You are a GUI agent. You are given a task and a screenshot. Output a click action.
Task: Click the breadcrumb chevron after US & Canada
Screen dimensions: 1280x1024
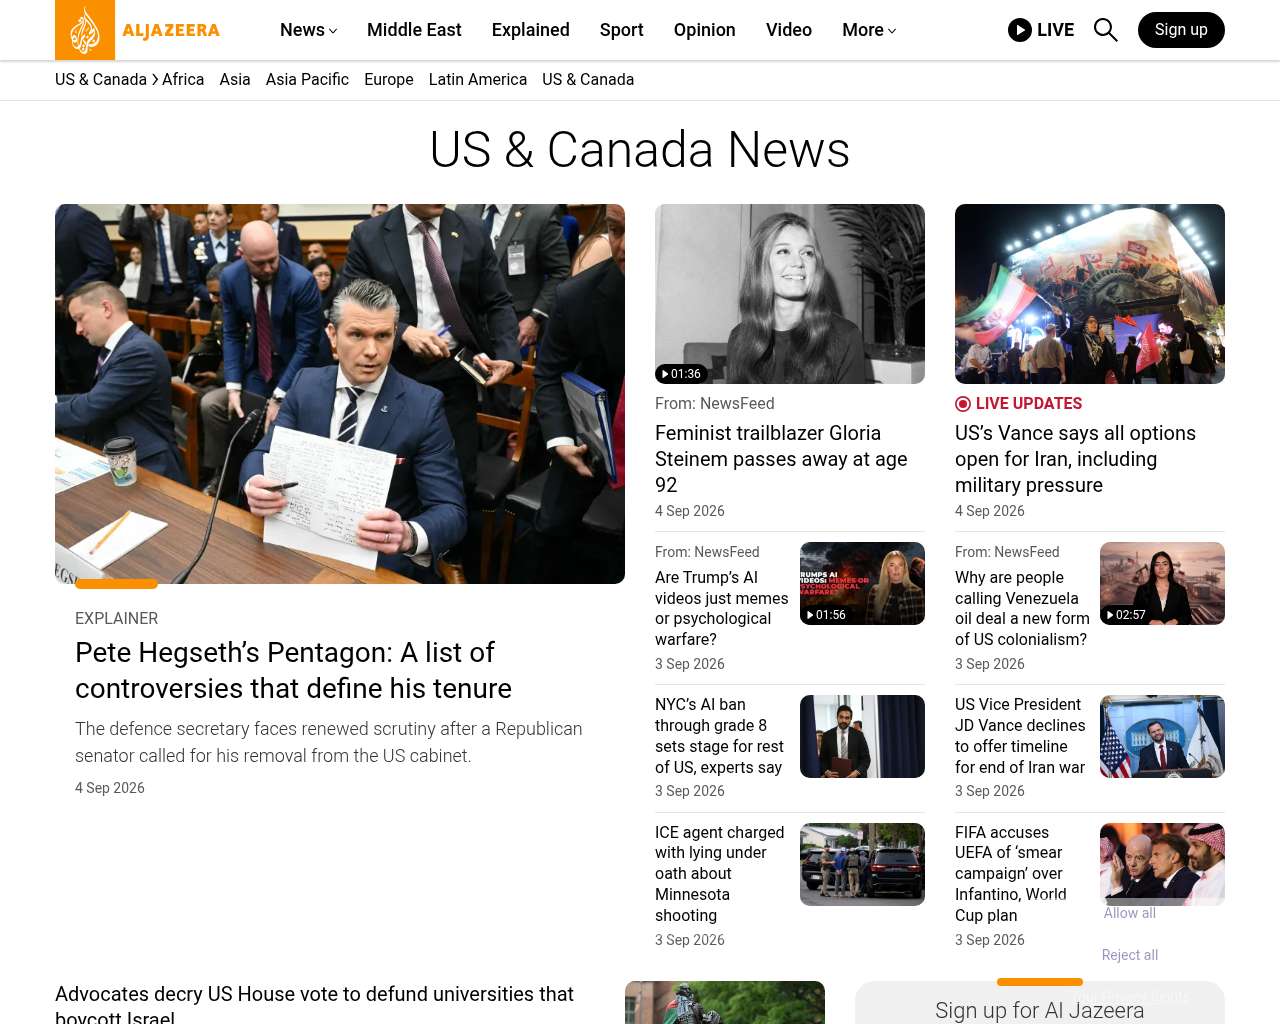(x=155, y=79)
